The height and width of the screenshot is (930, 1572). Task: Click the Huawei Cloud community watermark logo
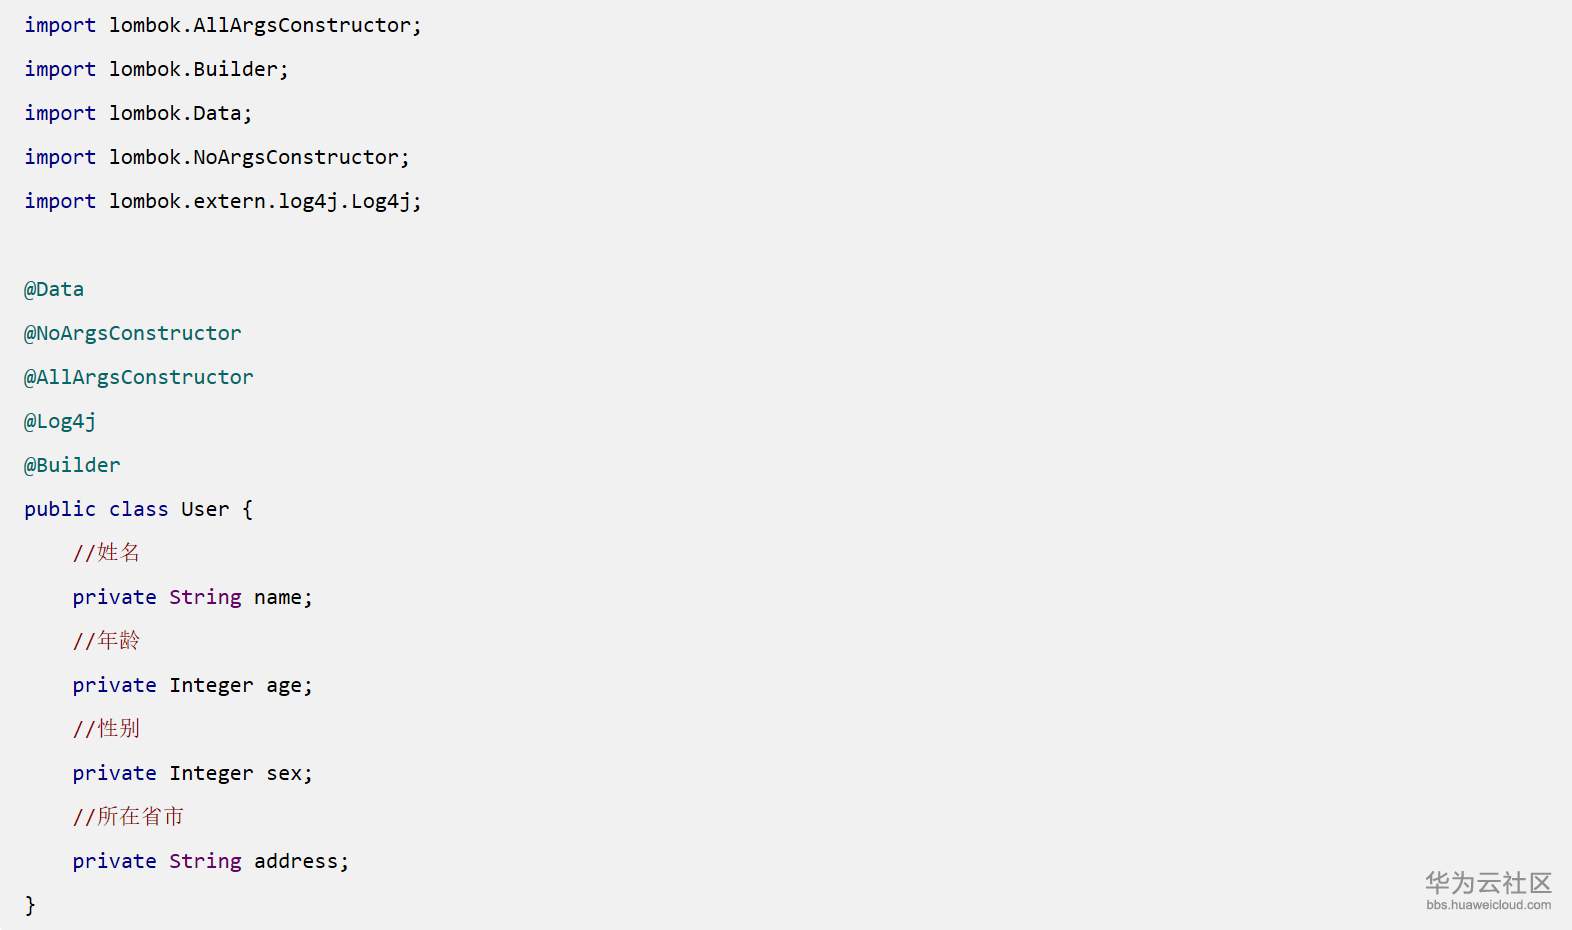pos(1488,882)
